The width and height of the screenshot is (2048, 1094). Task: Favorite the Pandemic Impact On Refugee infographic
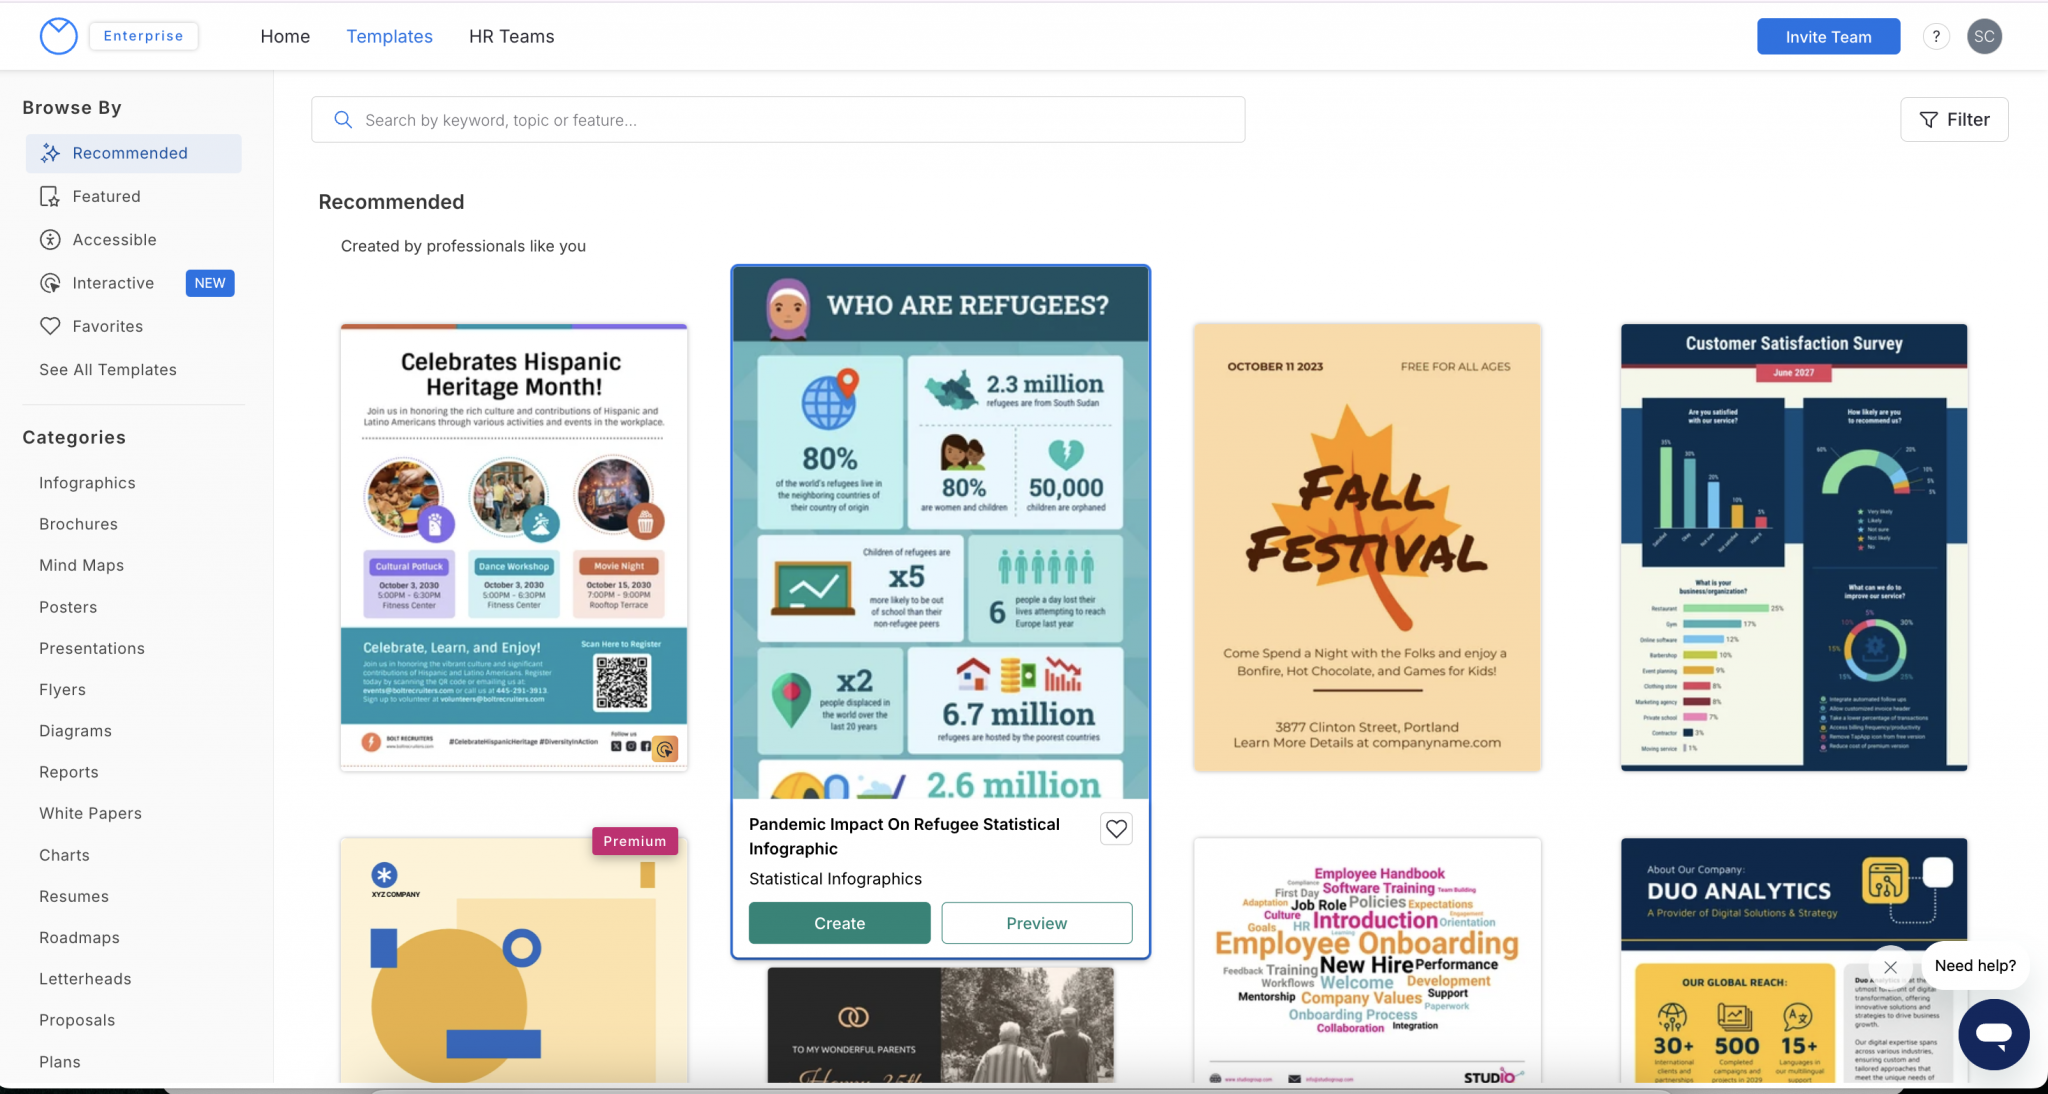tap(1116, 828)
